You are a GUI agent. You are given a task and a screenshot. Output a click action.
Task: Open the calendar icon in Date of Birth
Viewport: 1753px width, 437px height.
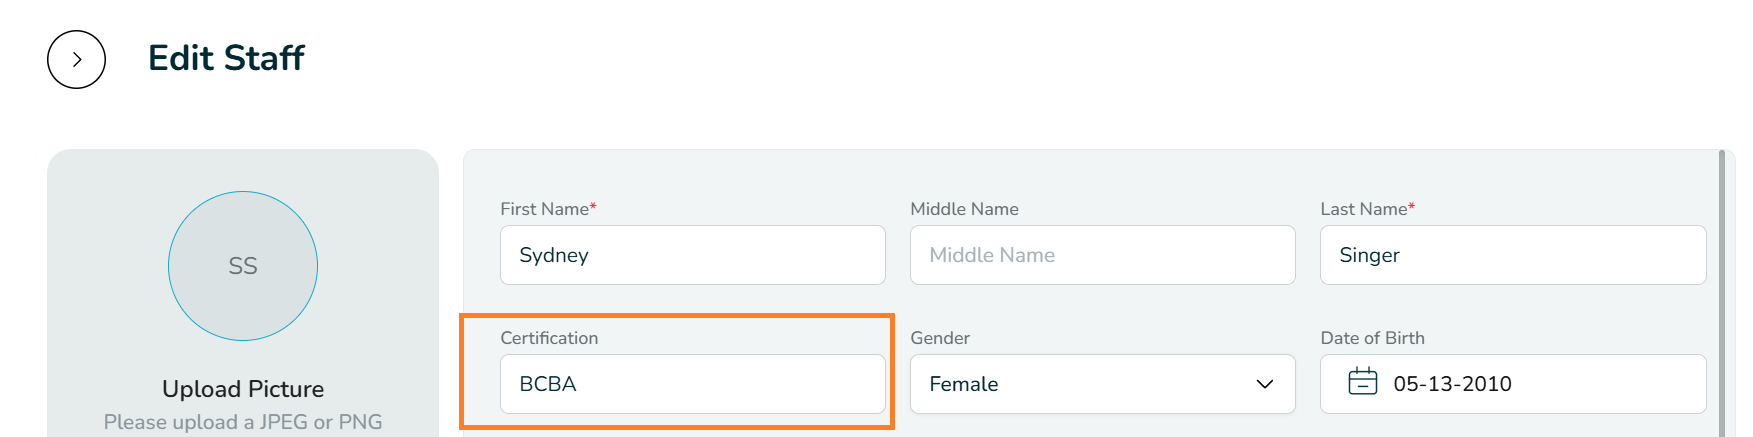[1362, 382]
